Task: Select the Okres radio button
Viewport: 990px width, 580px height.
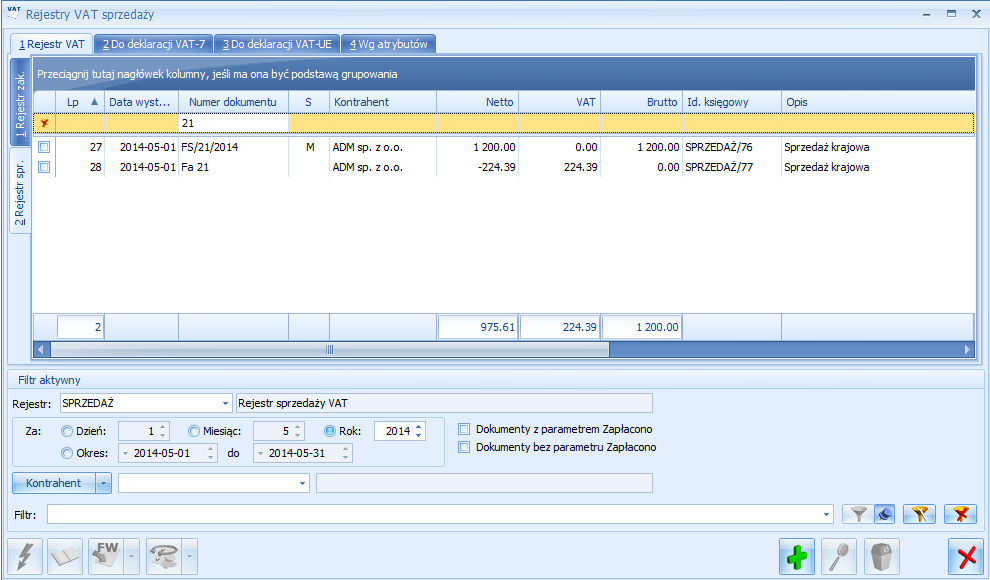Action: pyautogui.click(x=67, y=453)
